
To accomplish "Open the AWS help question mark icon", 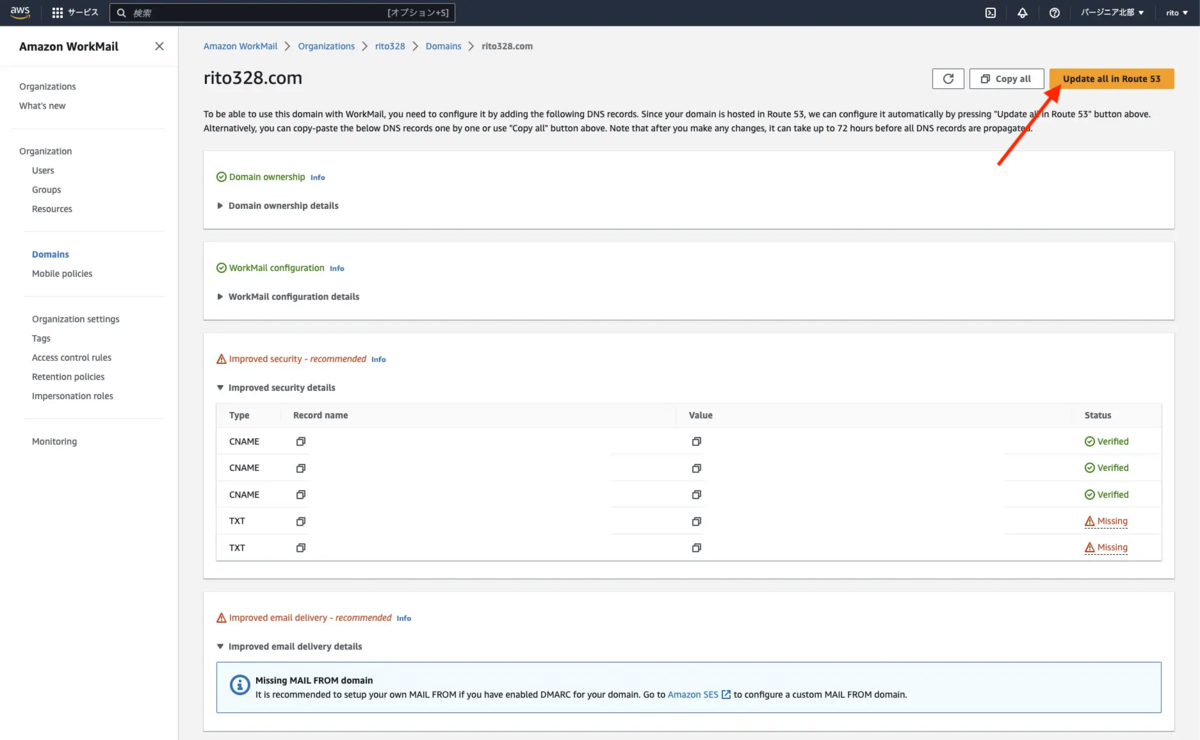I will point(1054,13).
